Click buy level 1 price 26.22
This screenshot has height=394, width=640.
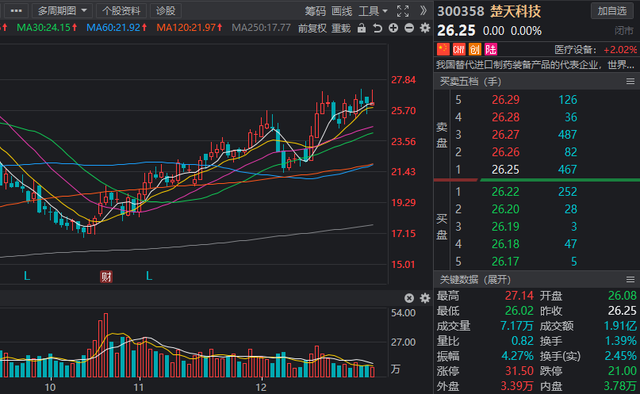(506, 191)
